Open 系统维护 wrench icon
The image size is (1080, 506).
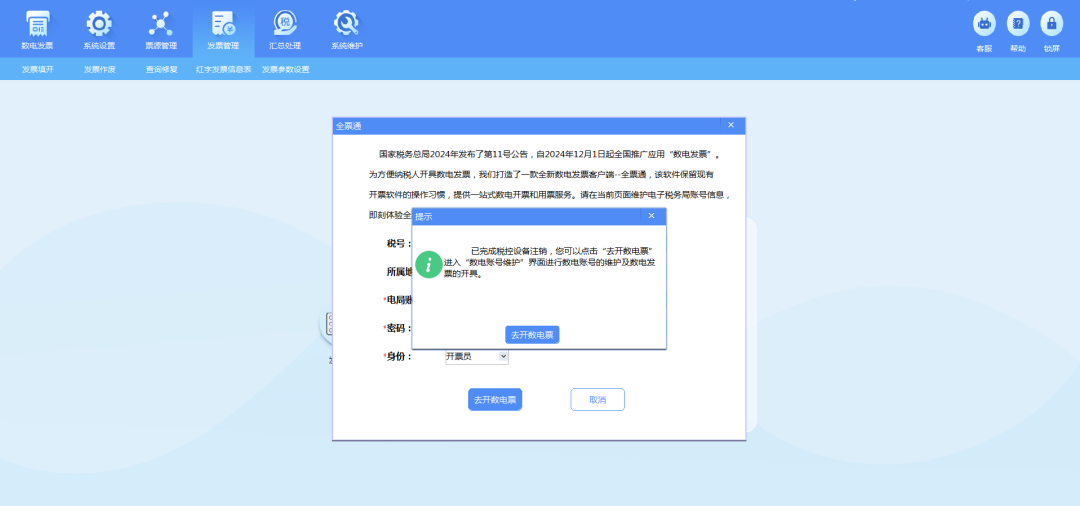[x=346, y=24]
